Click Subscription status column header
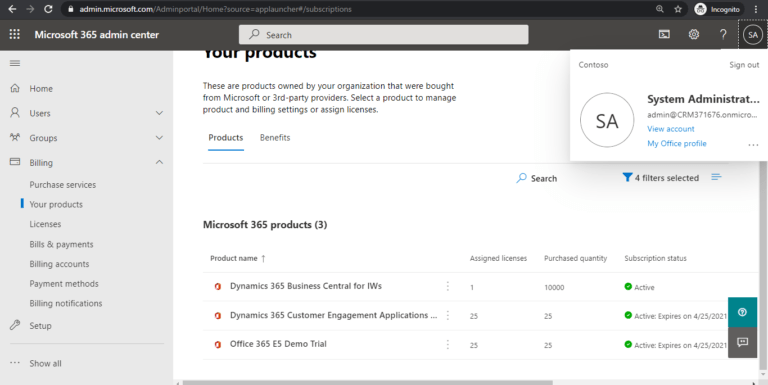 point(655,258)
